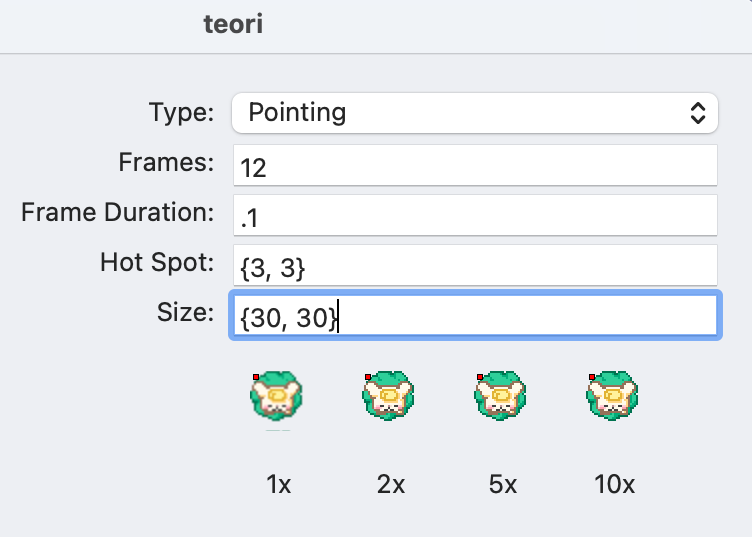Click the 10x scale label
752x537 pixels.
[x=614, y=484]
